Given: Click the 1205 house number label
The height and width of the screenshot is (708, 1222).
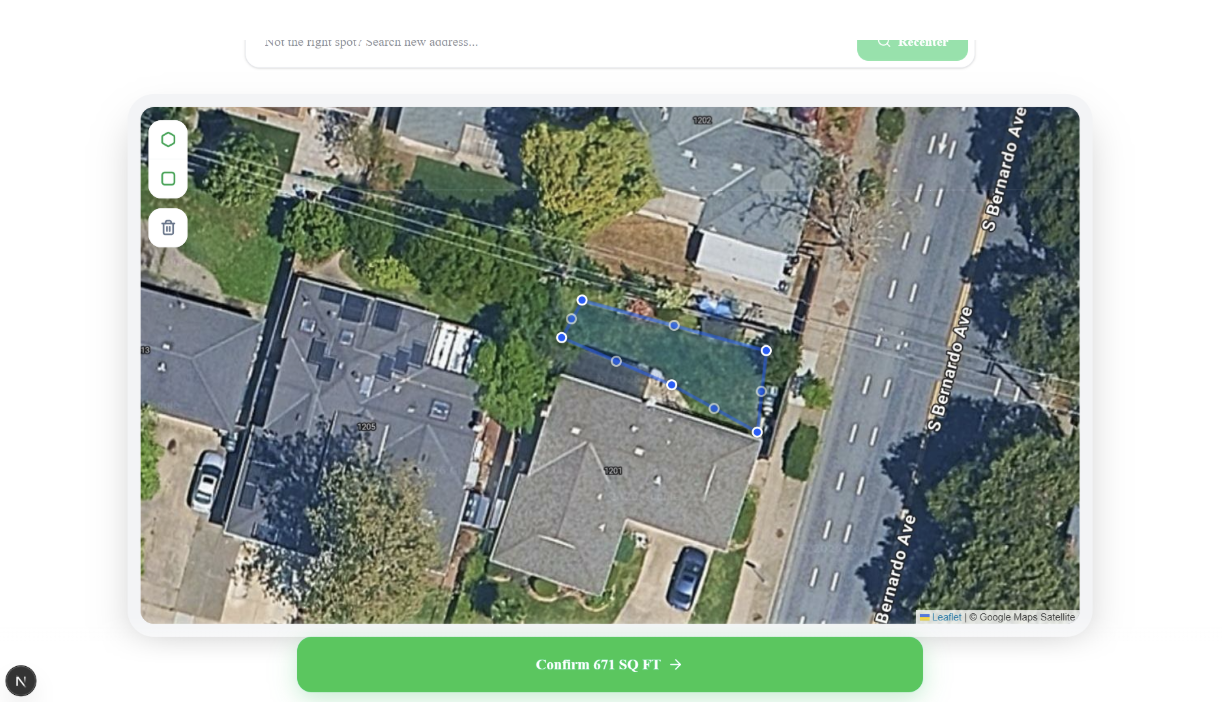Looking at the screenshot, I should coord(366,427).
